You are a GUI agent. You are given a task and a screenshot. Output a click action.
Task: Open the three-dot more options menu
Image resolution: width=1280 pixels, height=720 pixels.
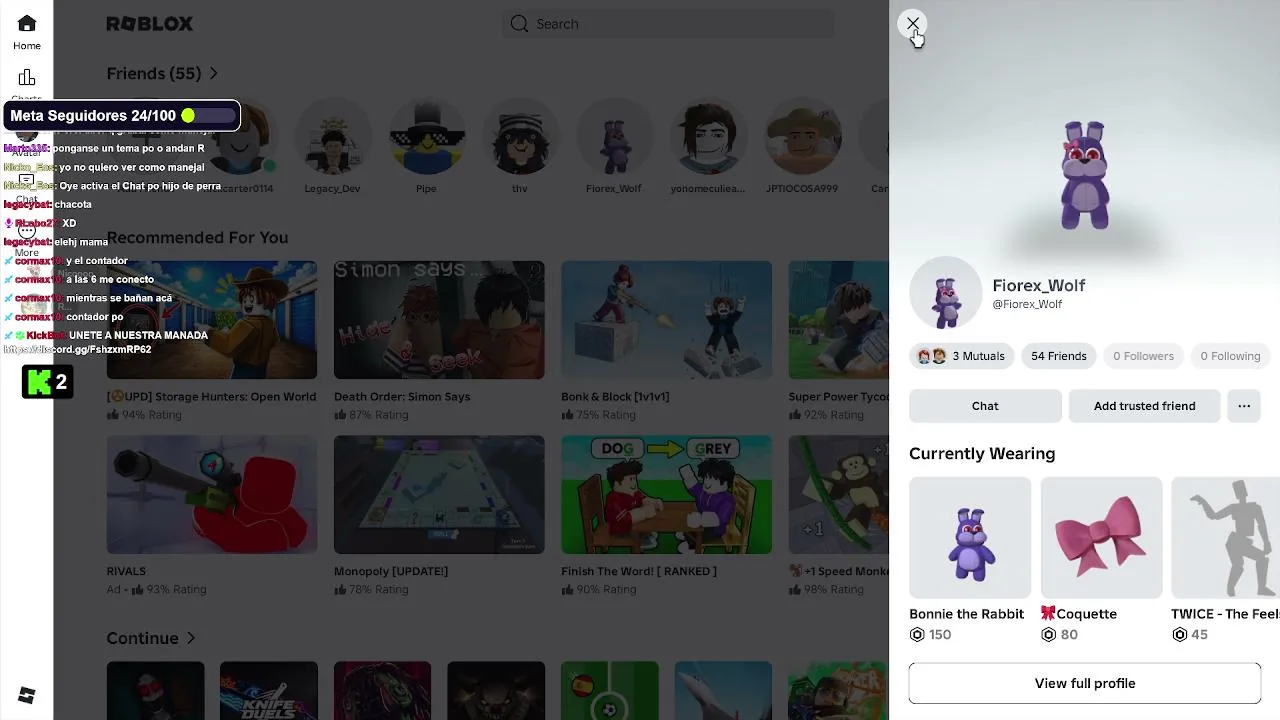pos(1244,406)
